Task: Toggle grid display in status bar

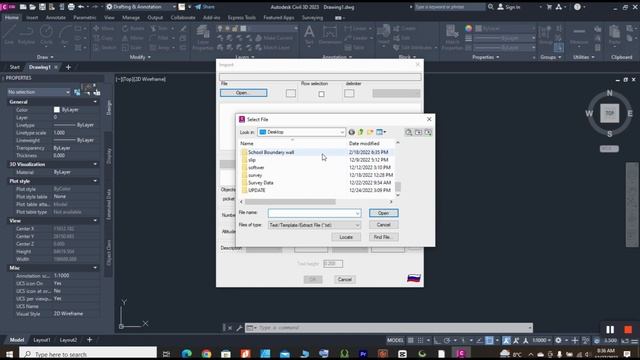Action: (411, 340)
